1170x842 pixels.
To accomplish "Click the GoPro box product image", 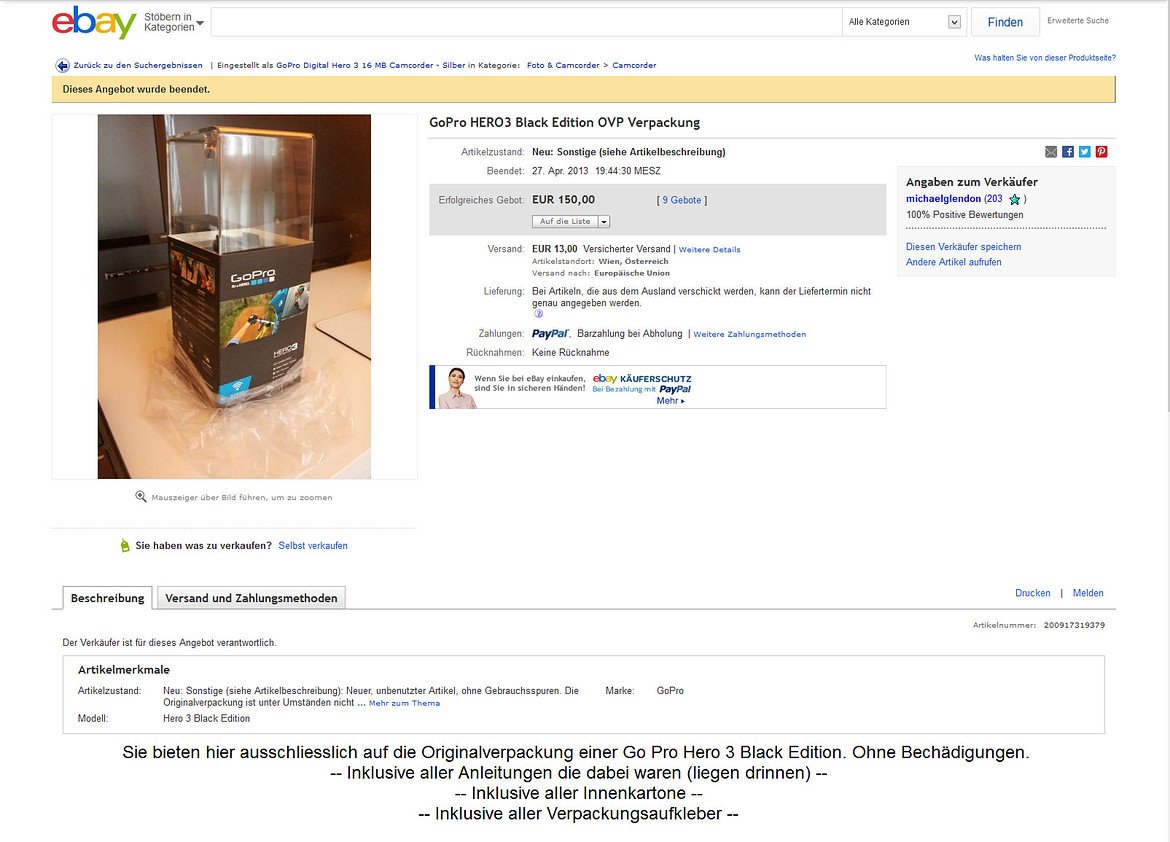I will click(234, 296).
